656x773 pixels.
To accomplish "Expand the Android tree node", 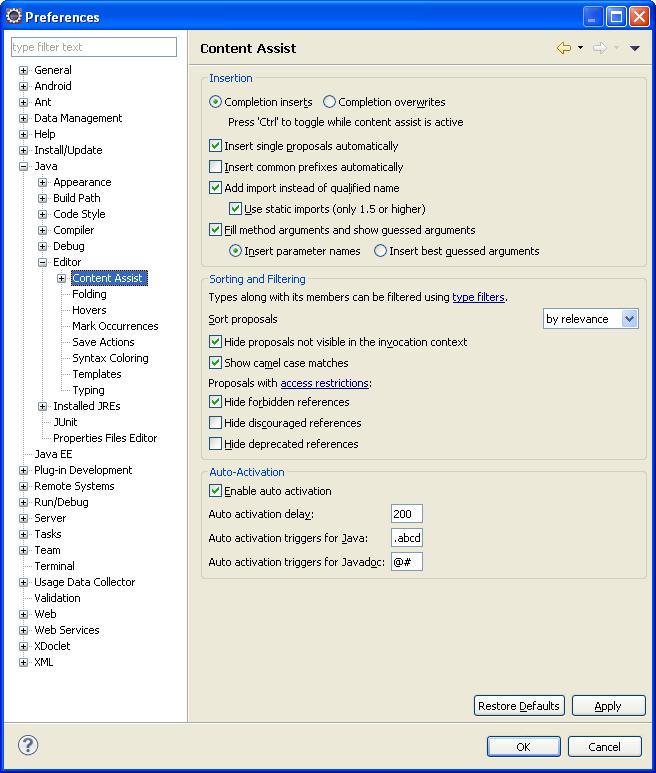I will pyautogui.click(x=23, y=86).
